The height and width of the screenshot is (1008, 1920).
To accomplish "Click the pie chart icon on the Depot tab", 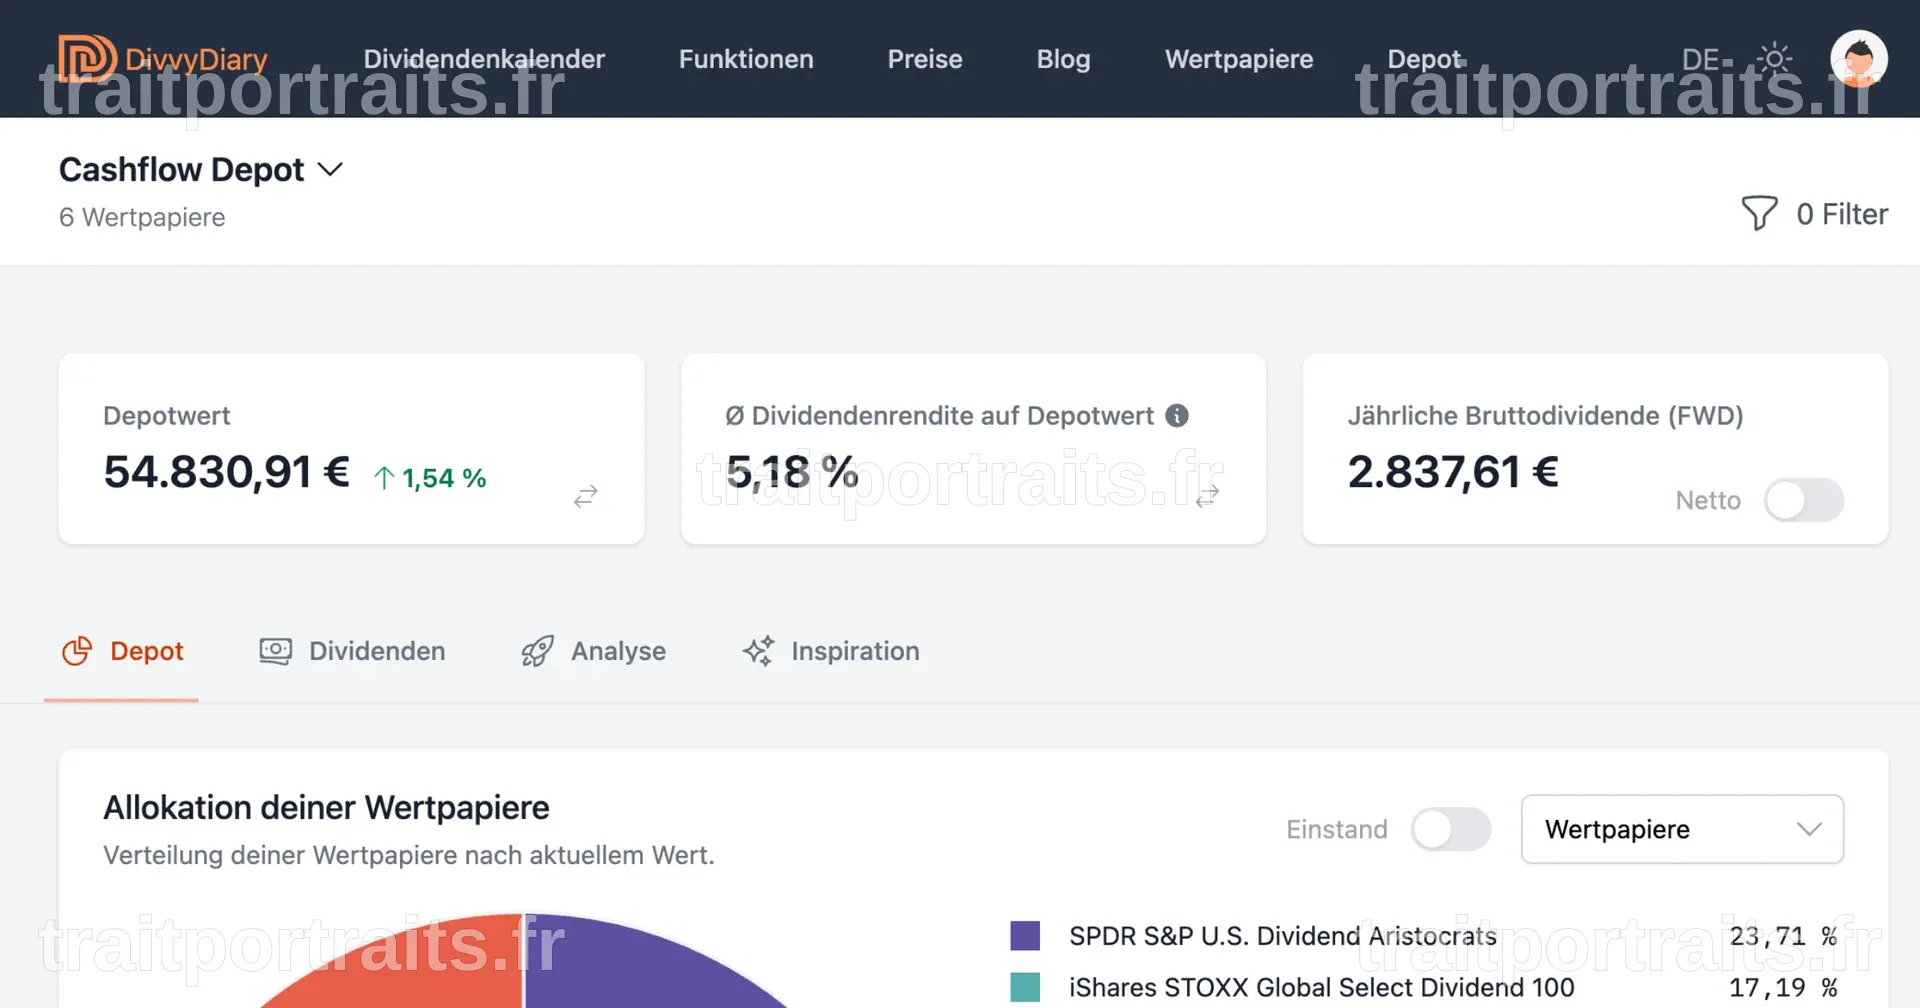I will (x=77, y=651).
